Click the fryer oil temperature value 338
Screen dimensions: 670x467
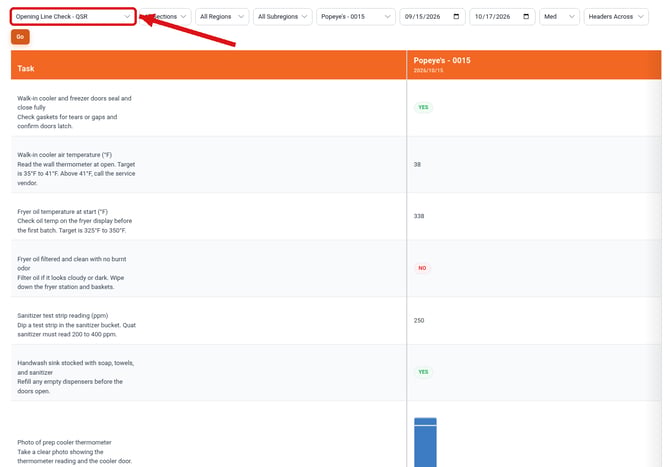tap(419, 216)
